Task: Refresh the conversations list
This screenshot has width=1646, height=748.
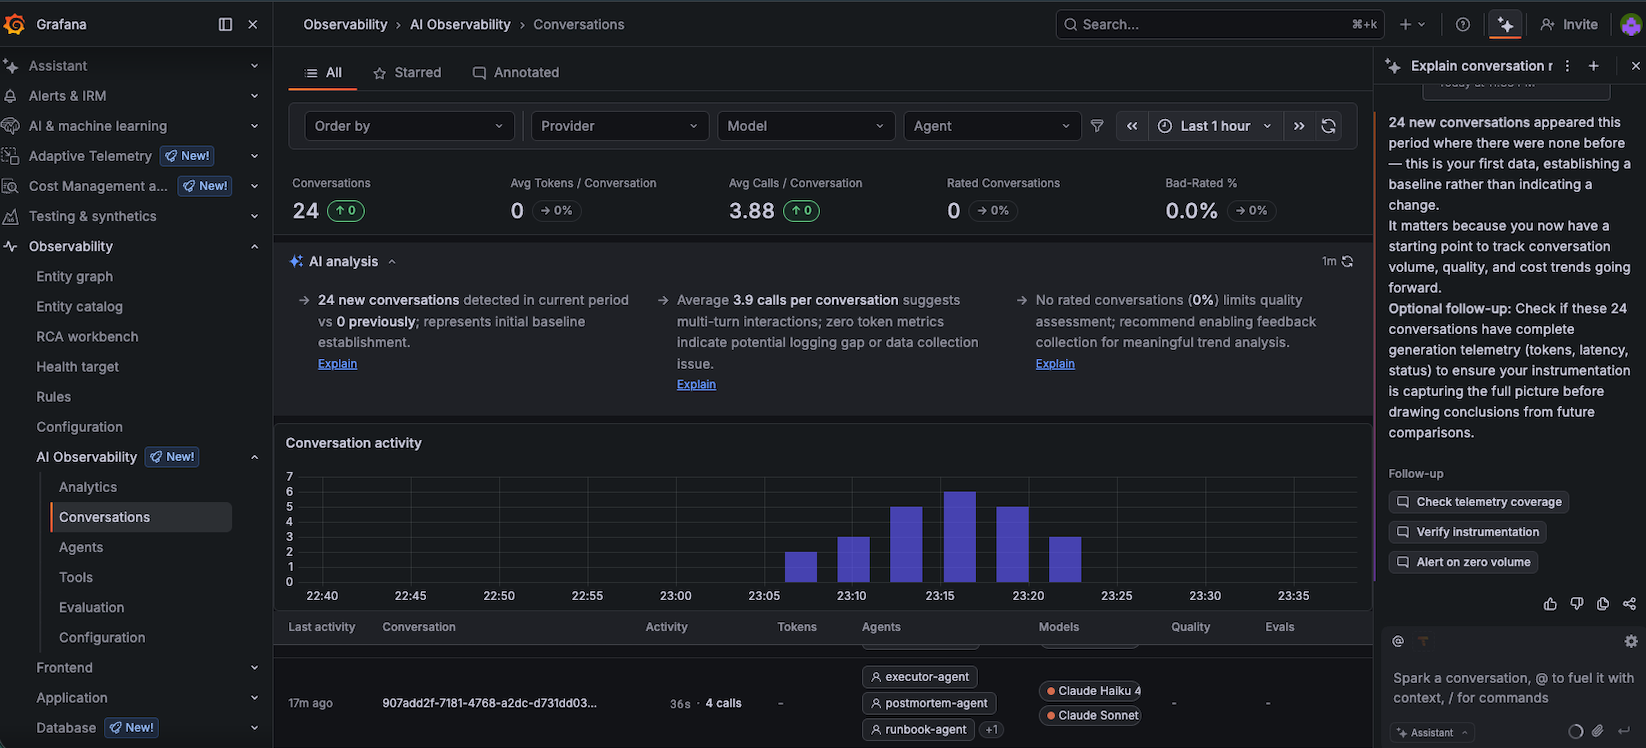Action: 1329,126
